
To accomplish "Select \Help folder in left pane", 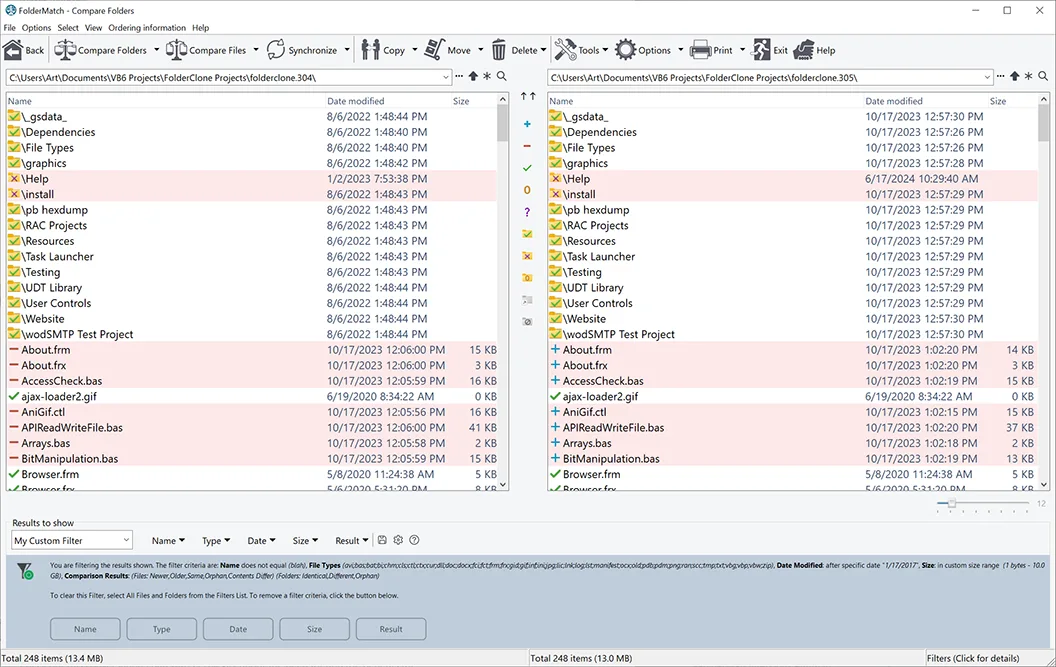I will pos(252,179).
